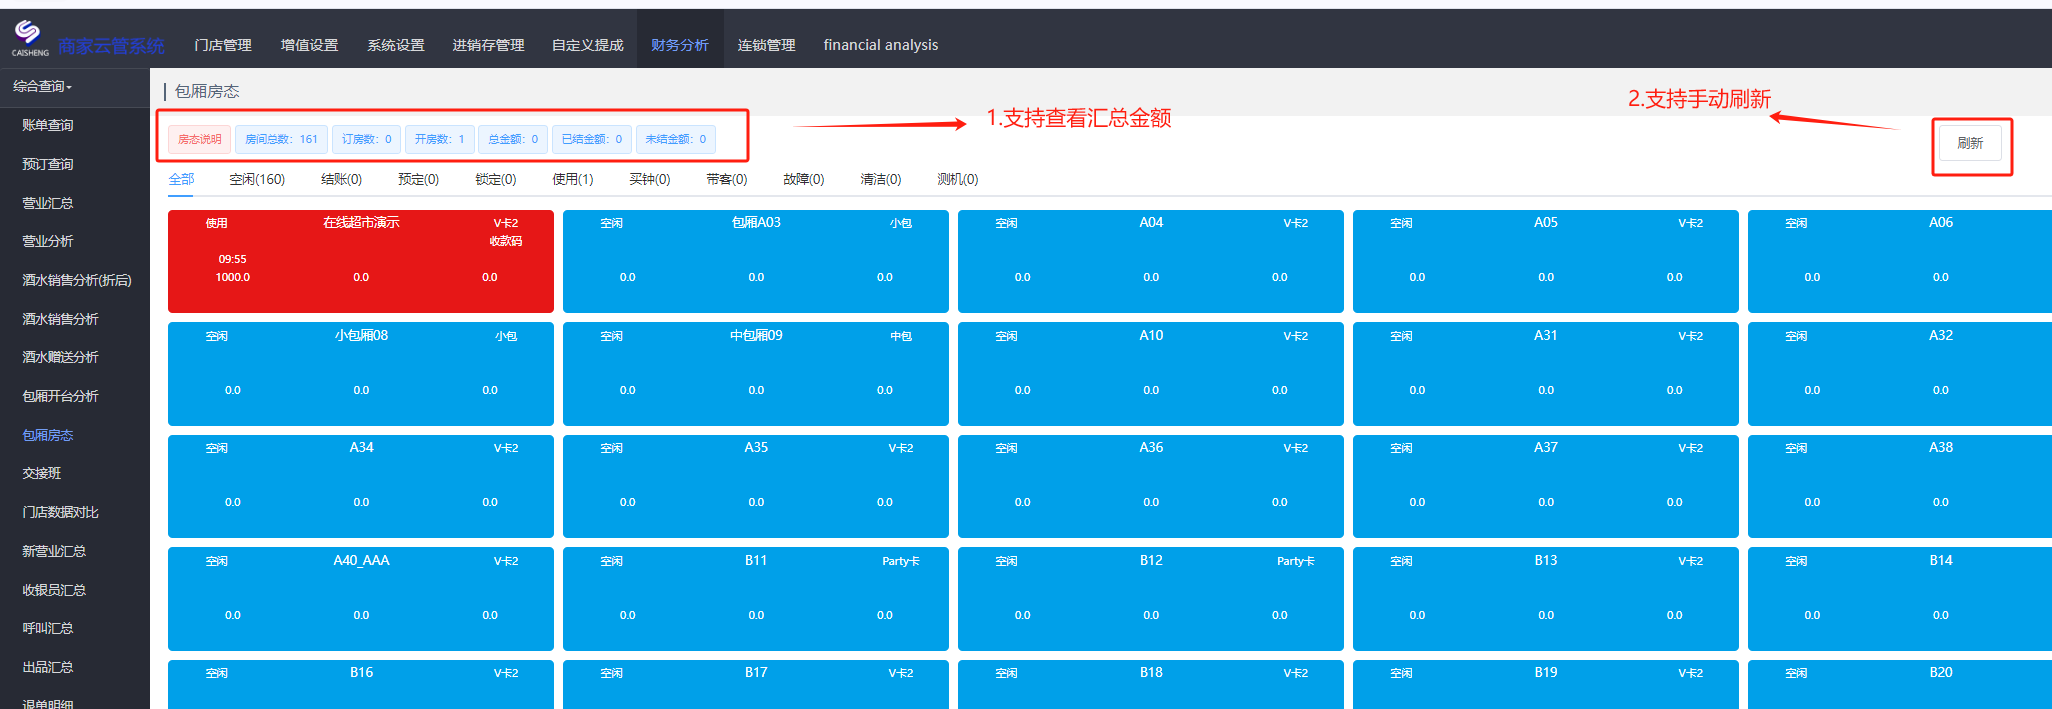Open 呼叫汇总 in the sidebar
This screenshot has width=2052, height=709.
[x=48, y=628]
